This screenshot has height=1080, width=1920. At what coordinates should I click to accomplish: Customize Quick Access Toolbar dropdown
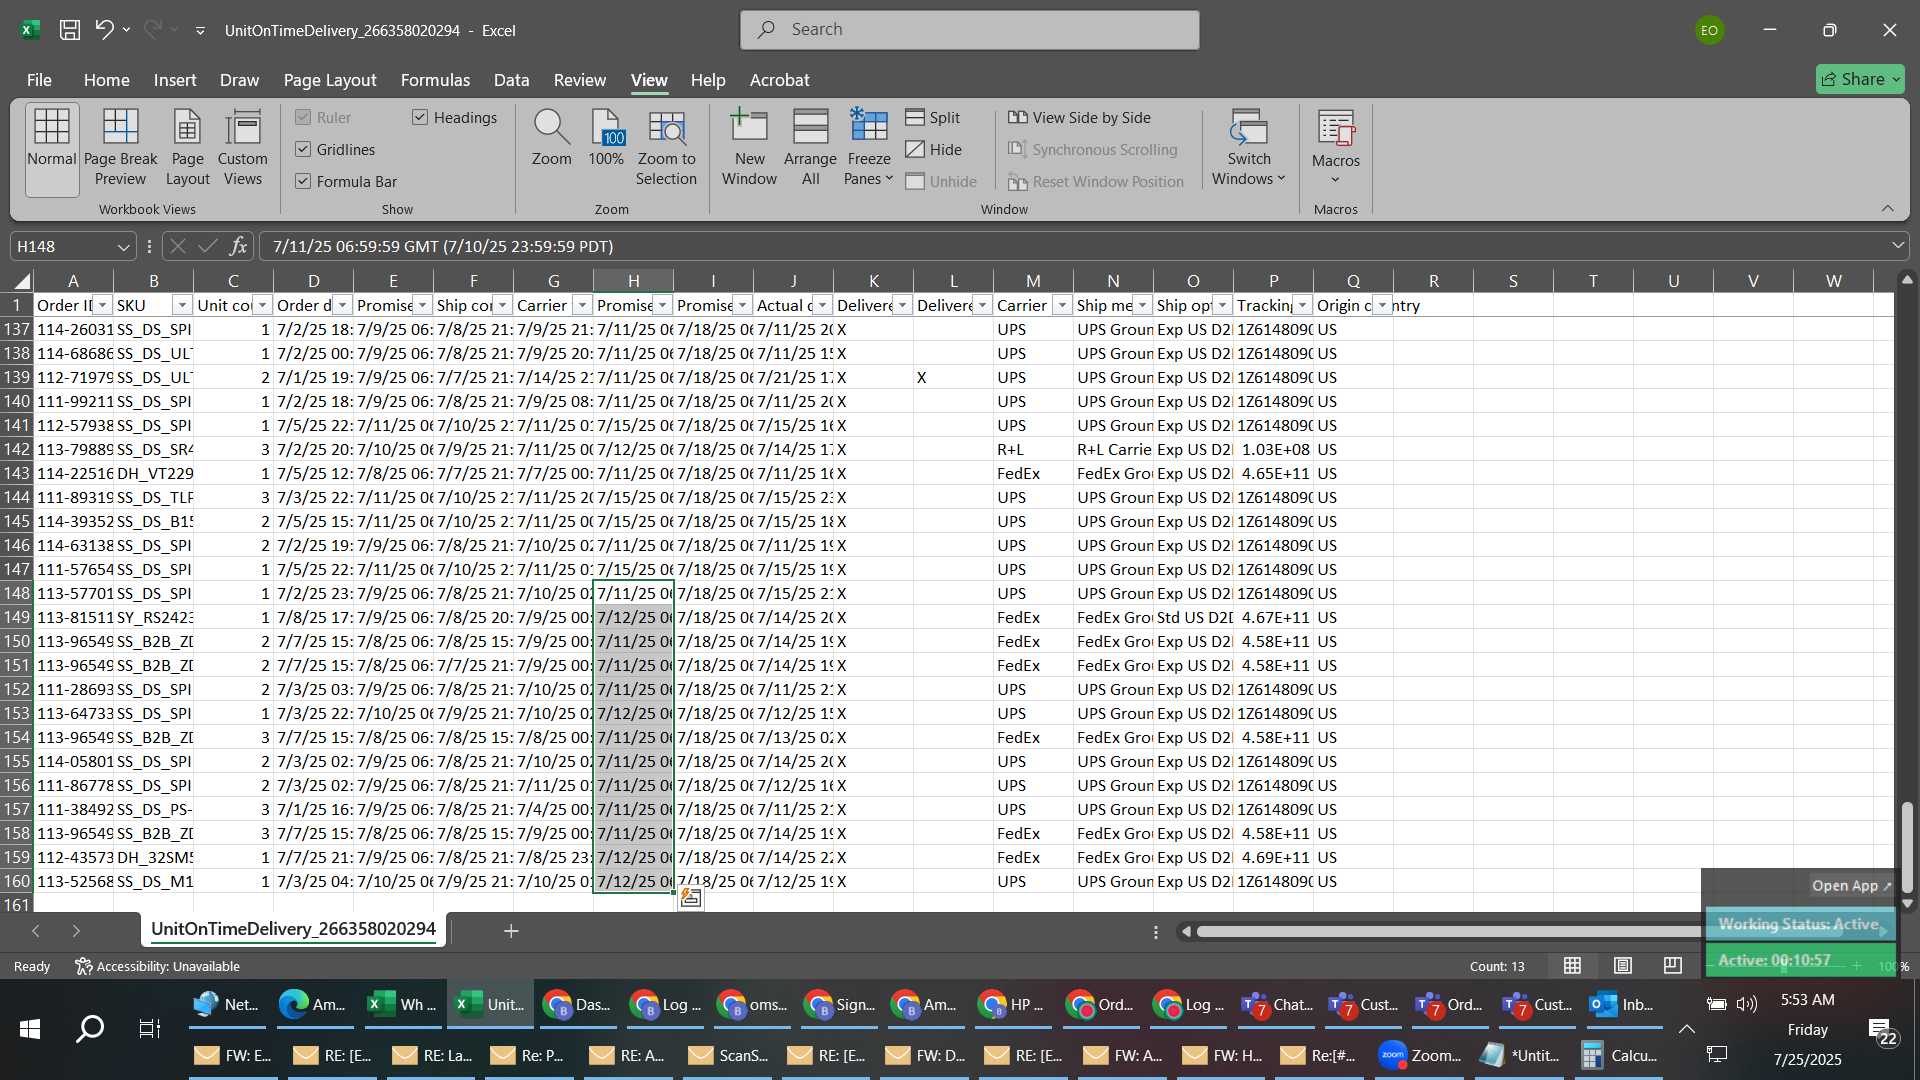coord(200,31)
